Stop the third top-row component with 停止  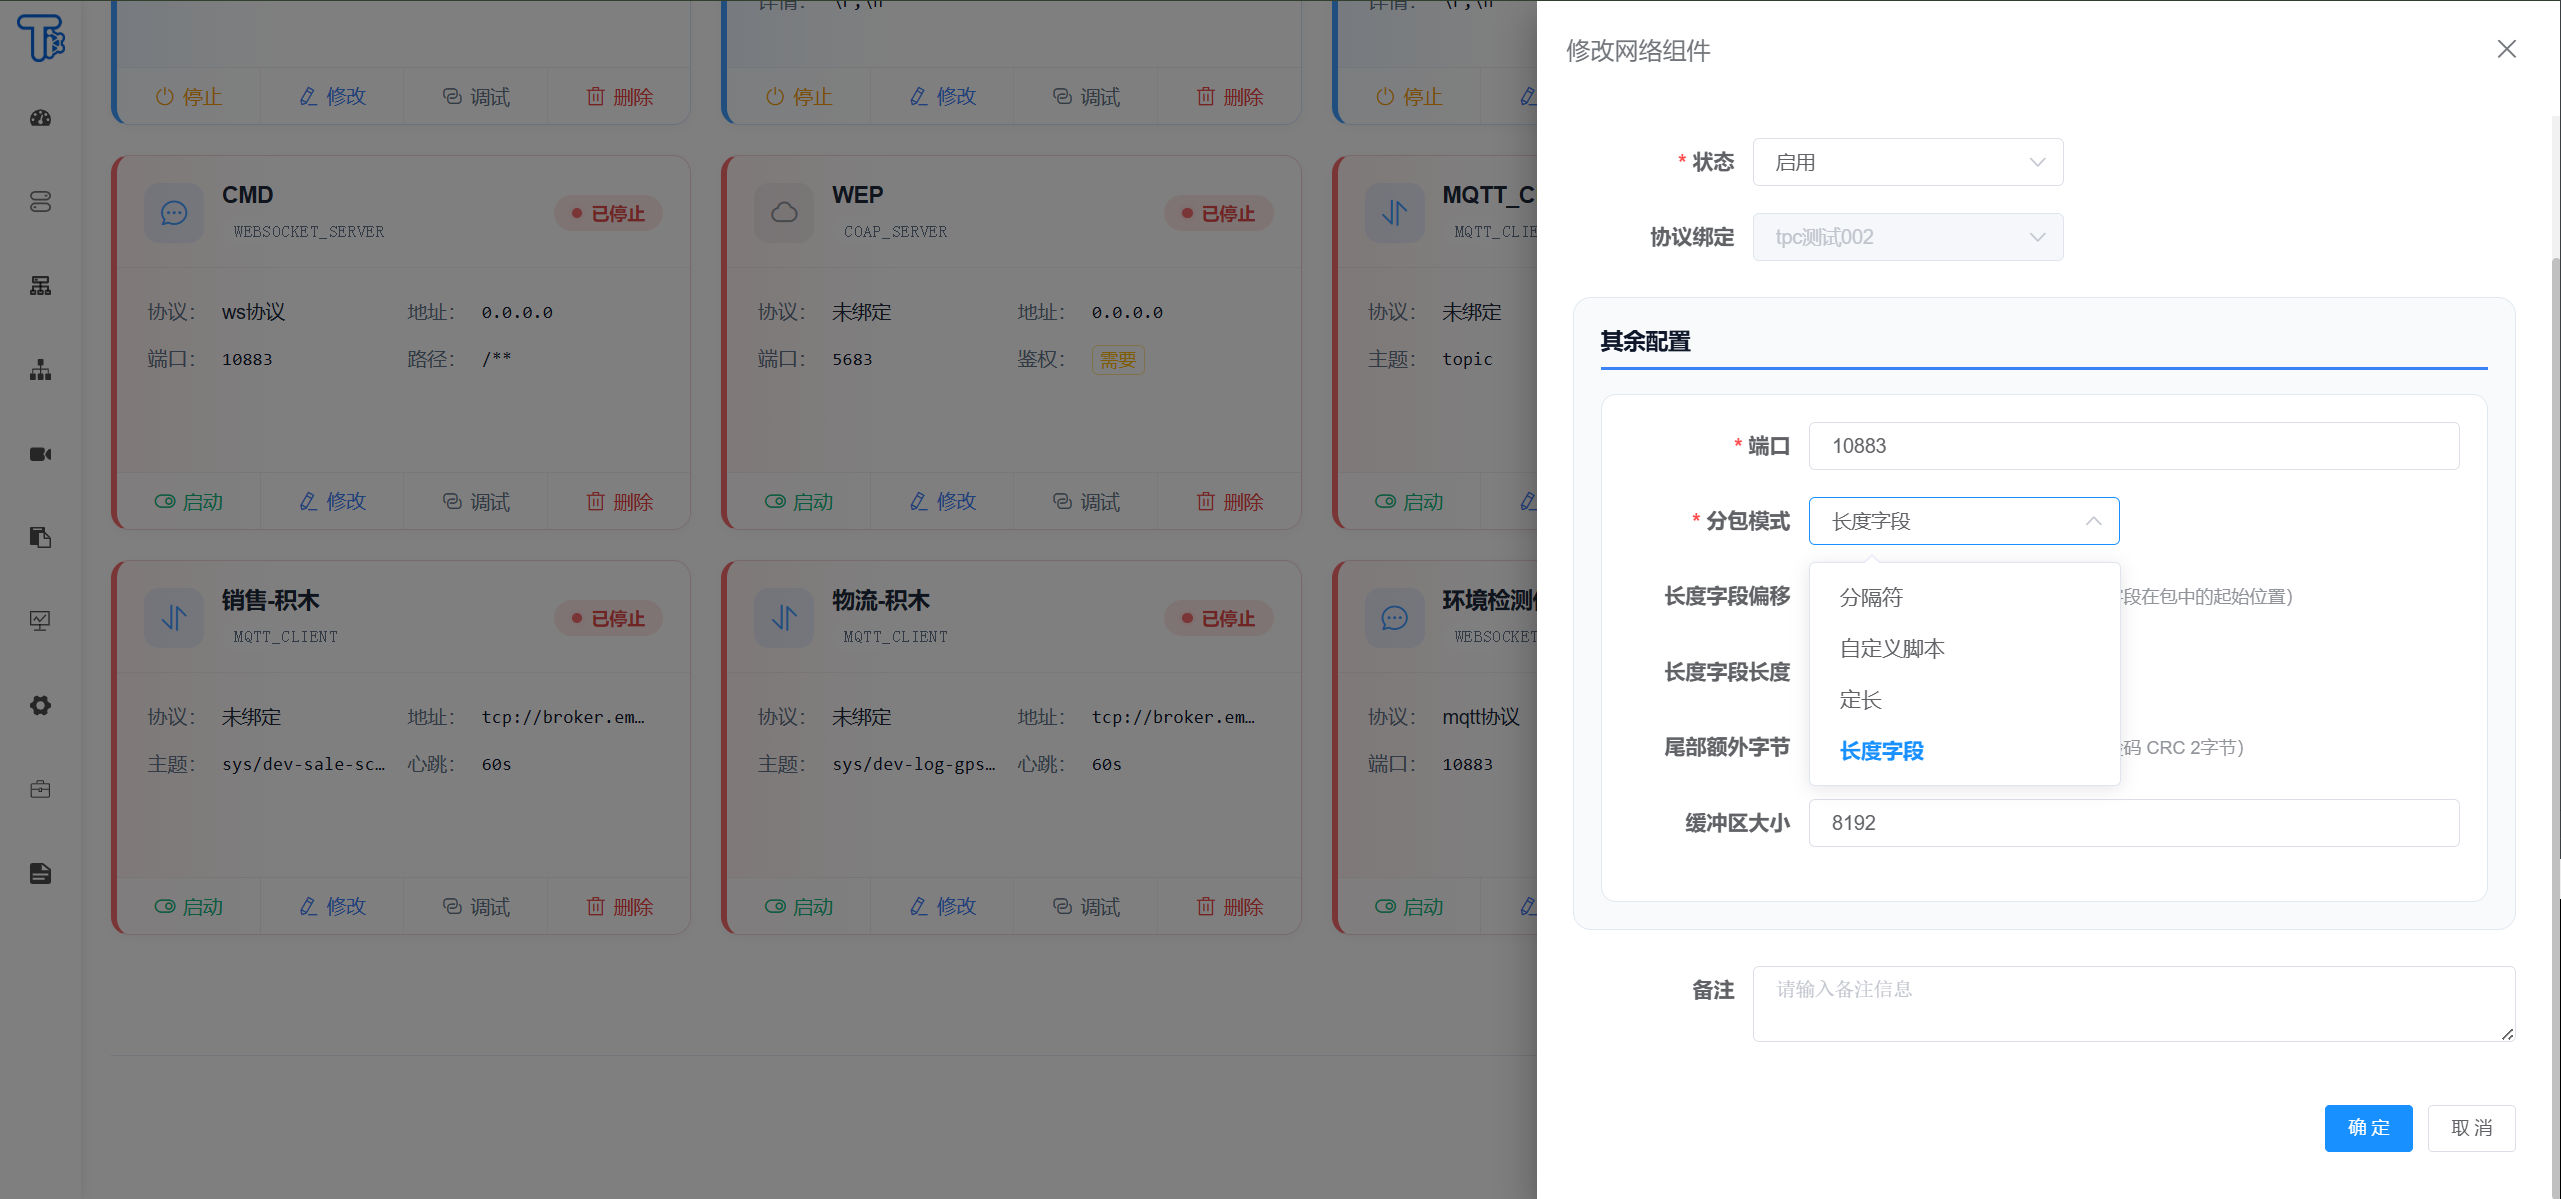[1409, 96]
